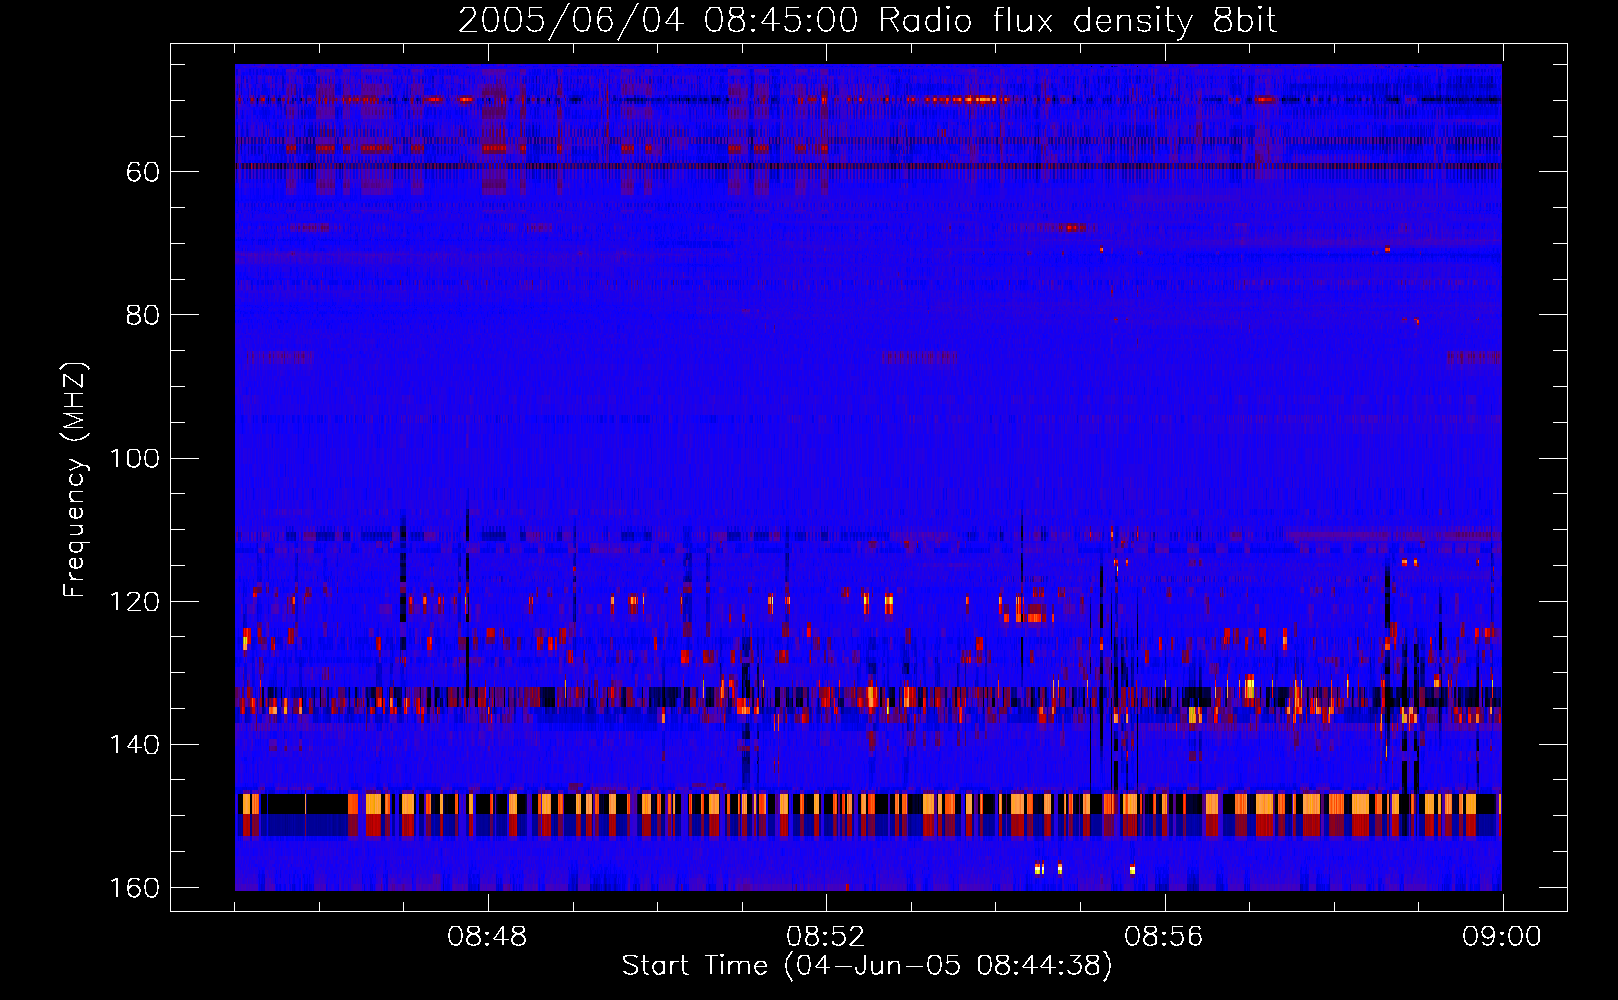Click the 08:56 time tick label
Viewport: 1618px width, 1000px height.
click(x=1163, y=937)
